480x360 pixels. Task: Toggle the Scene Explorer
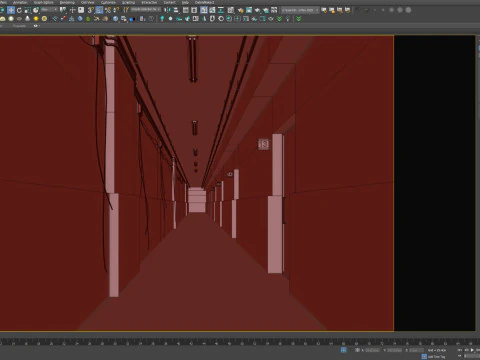point(186,10)
